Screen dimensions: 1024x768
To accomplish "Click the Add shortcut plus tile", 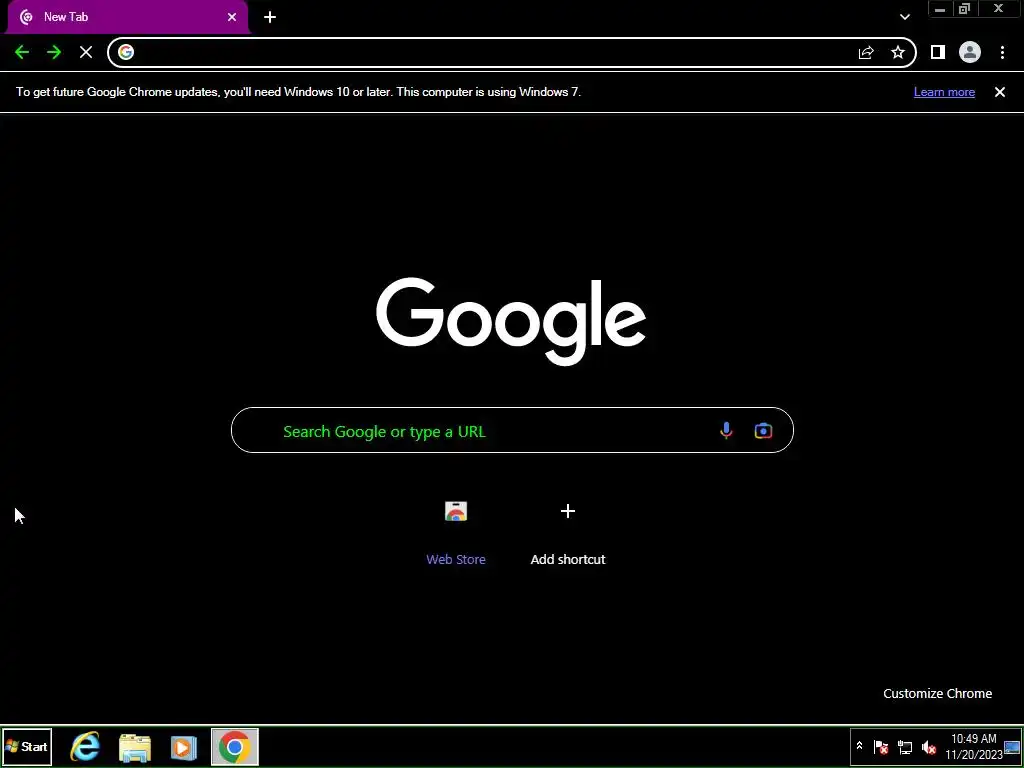I will pos(568,511).
